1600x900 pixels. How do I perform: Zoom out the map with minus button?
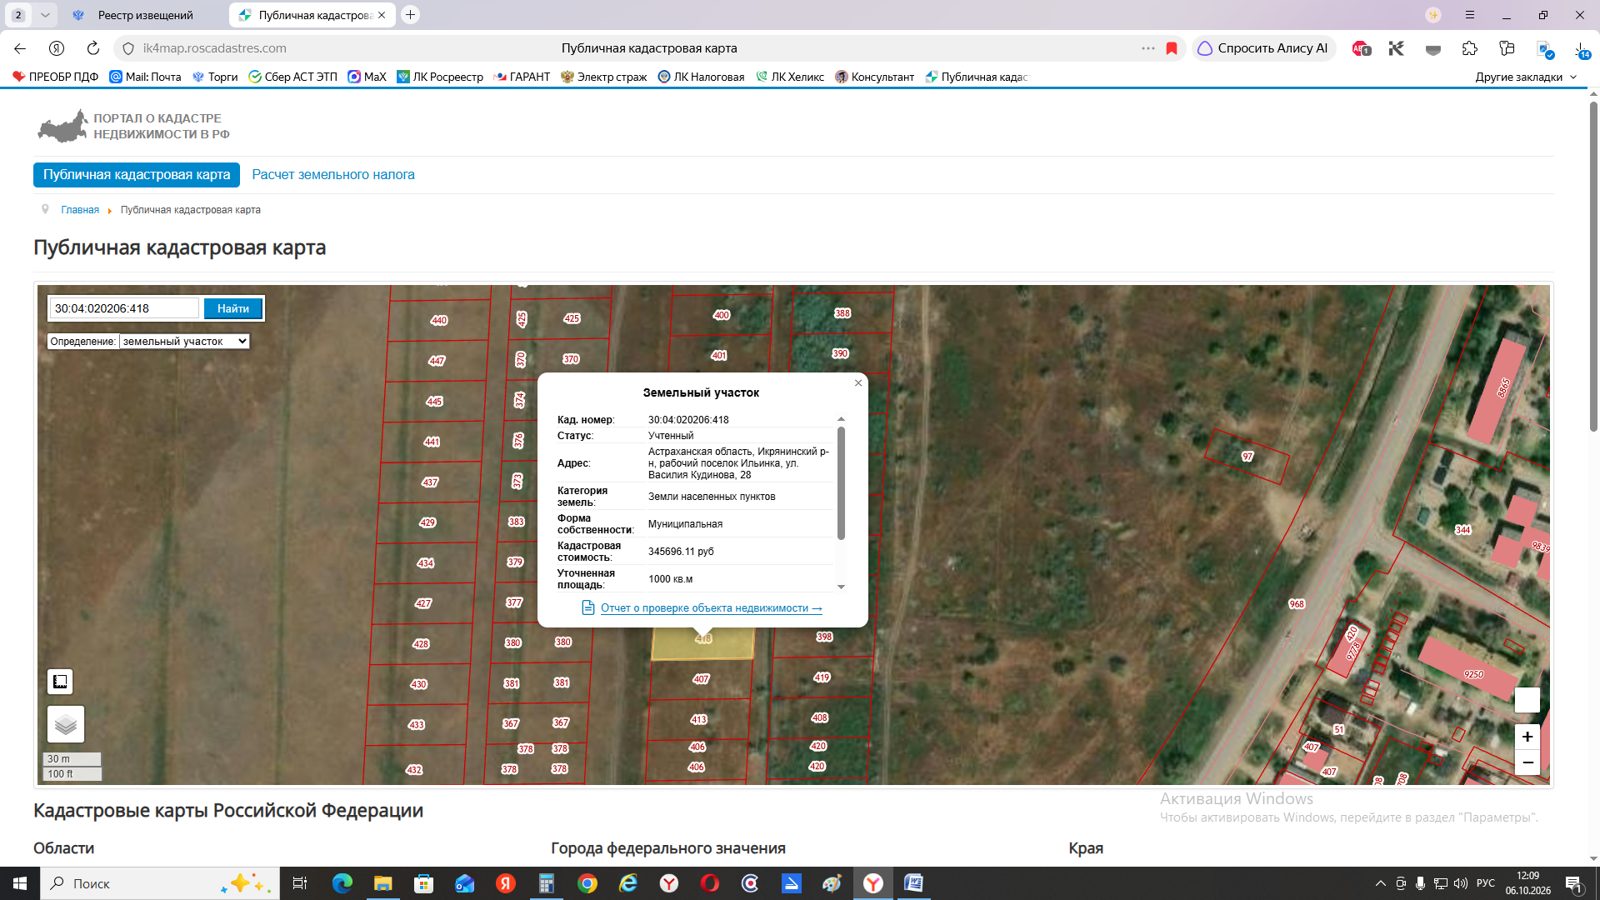click(1527, 762)
